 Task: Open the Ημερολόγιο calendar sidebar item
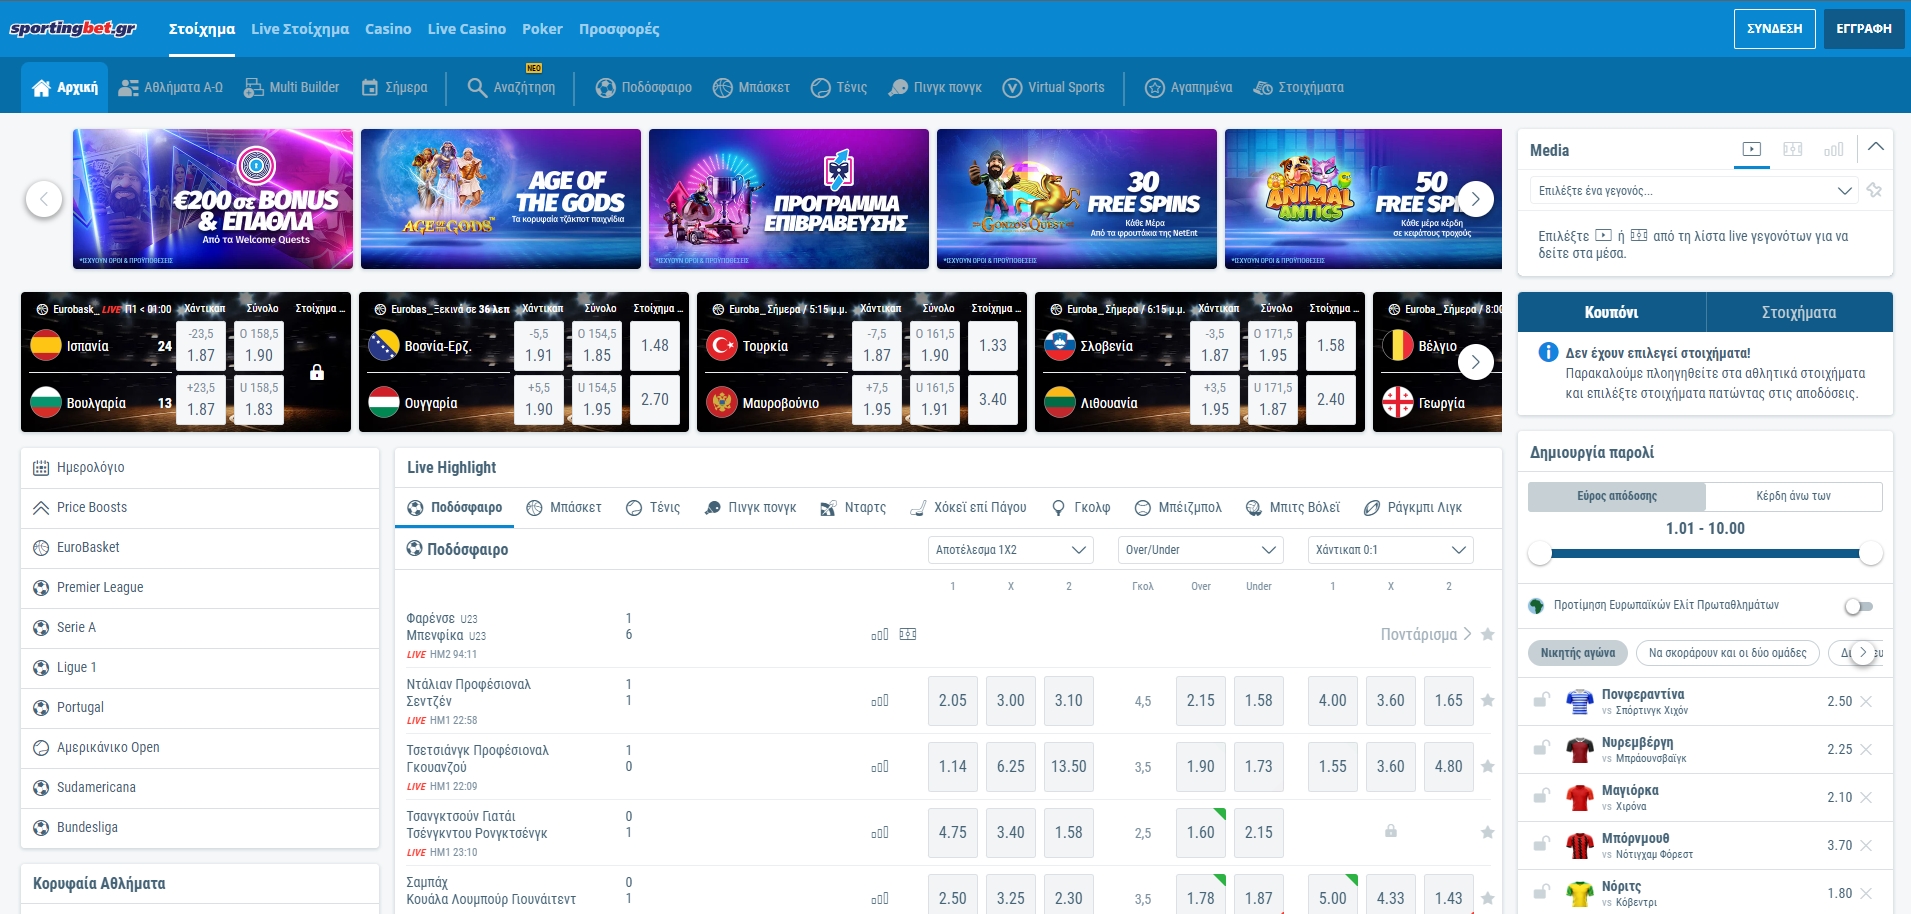200,468
